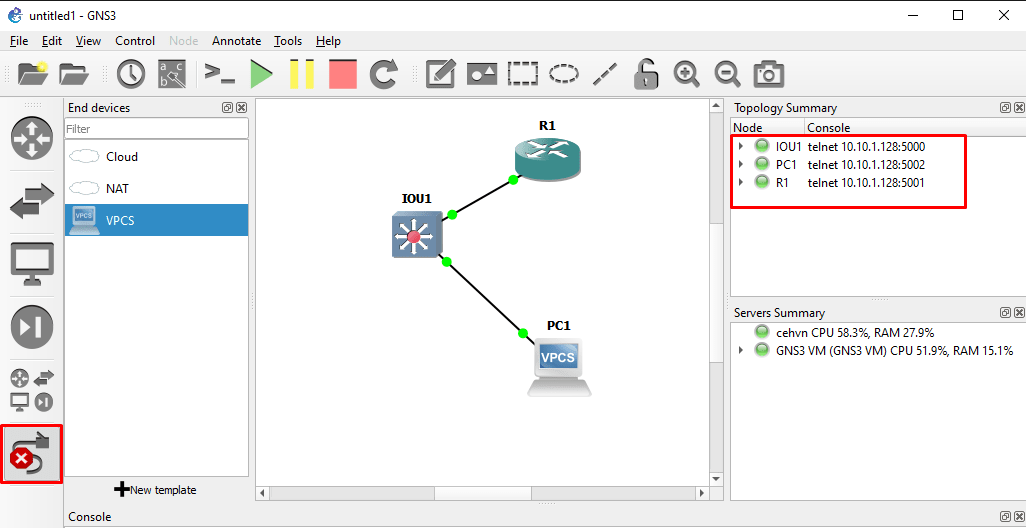This screenshot has height=528, width=1026.
Task: Select the add note tool
Action: (440, 74)
